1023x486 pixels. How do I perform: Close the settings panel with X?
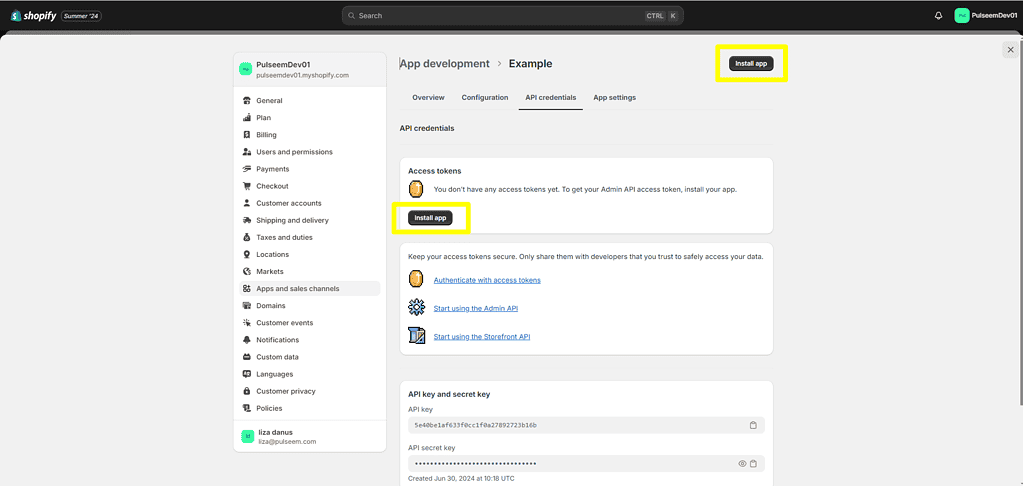coord(1011,50)
